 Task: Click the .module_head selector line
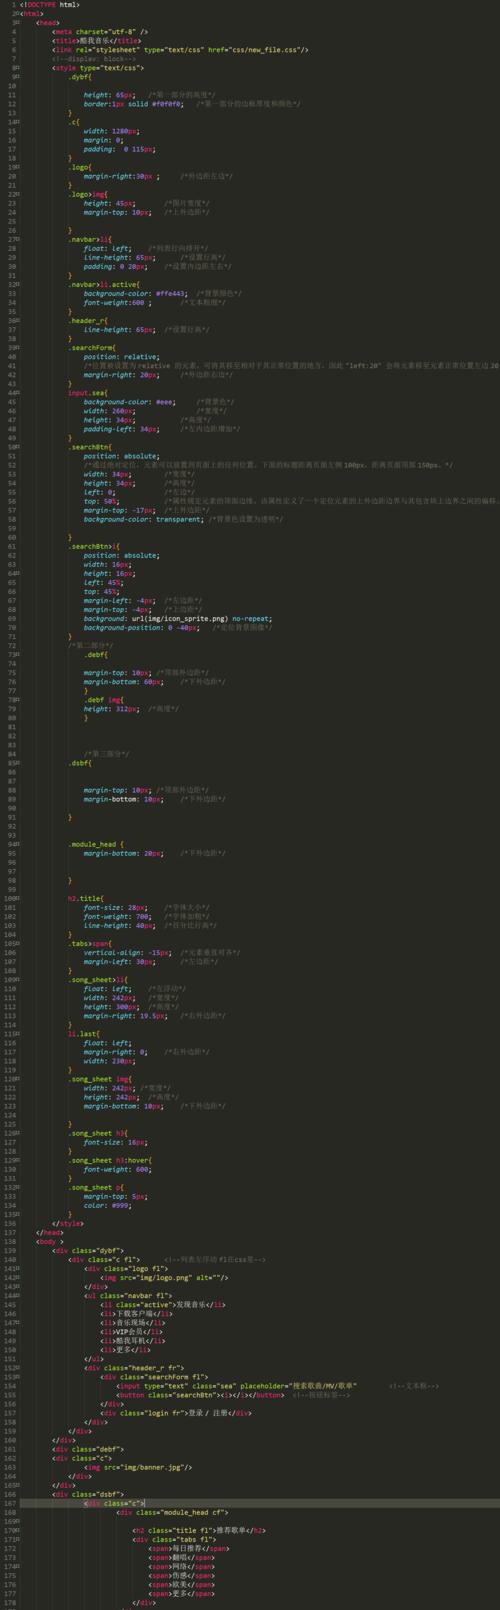pos(94,844)
